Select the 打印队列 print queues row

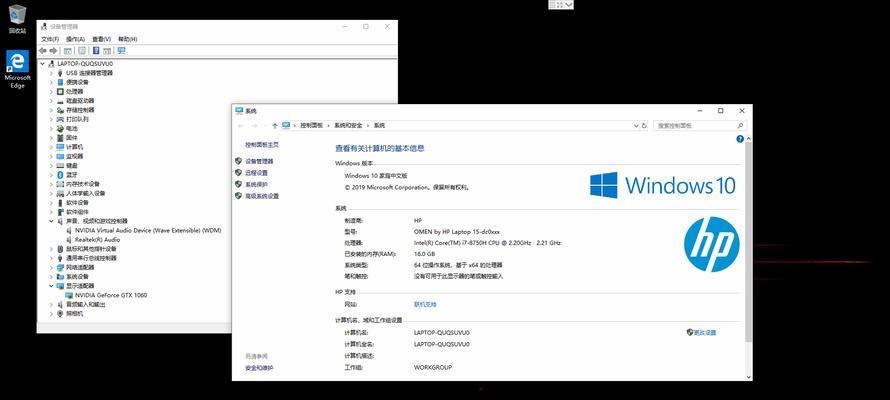[77, 119]
